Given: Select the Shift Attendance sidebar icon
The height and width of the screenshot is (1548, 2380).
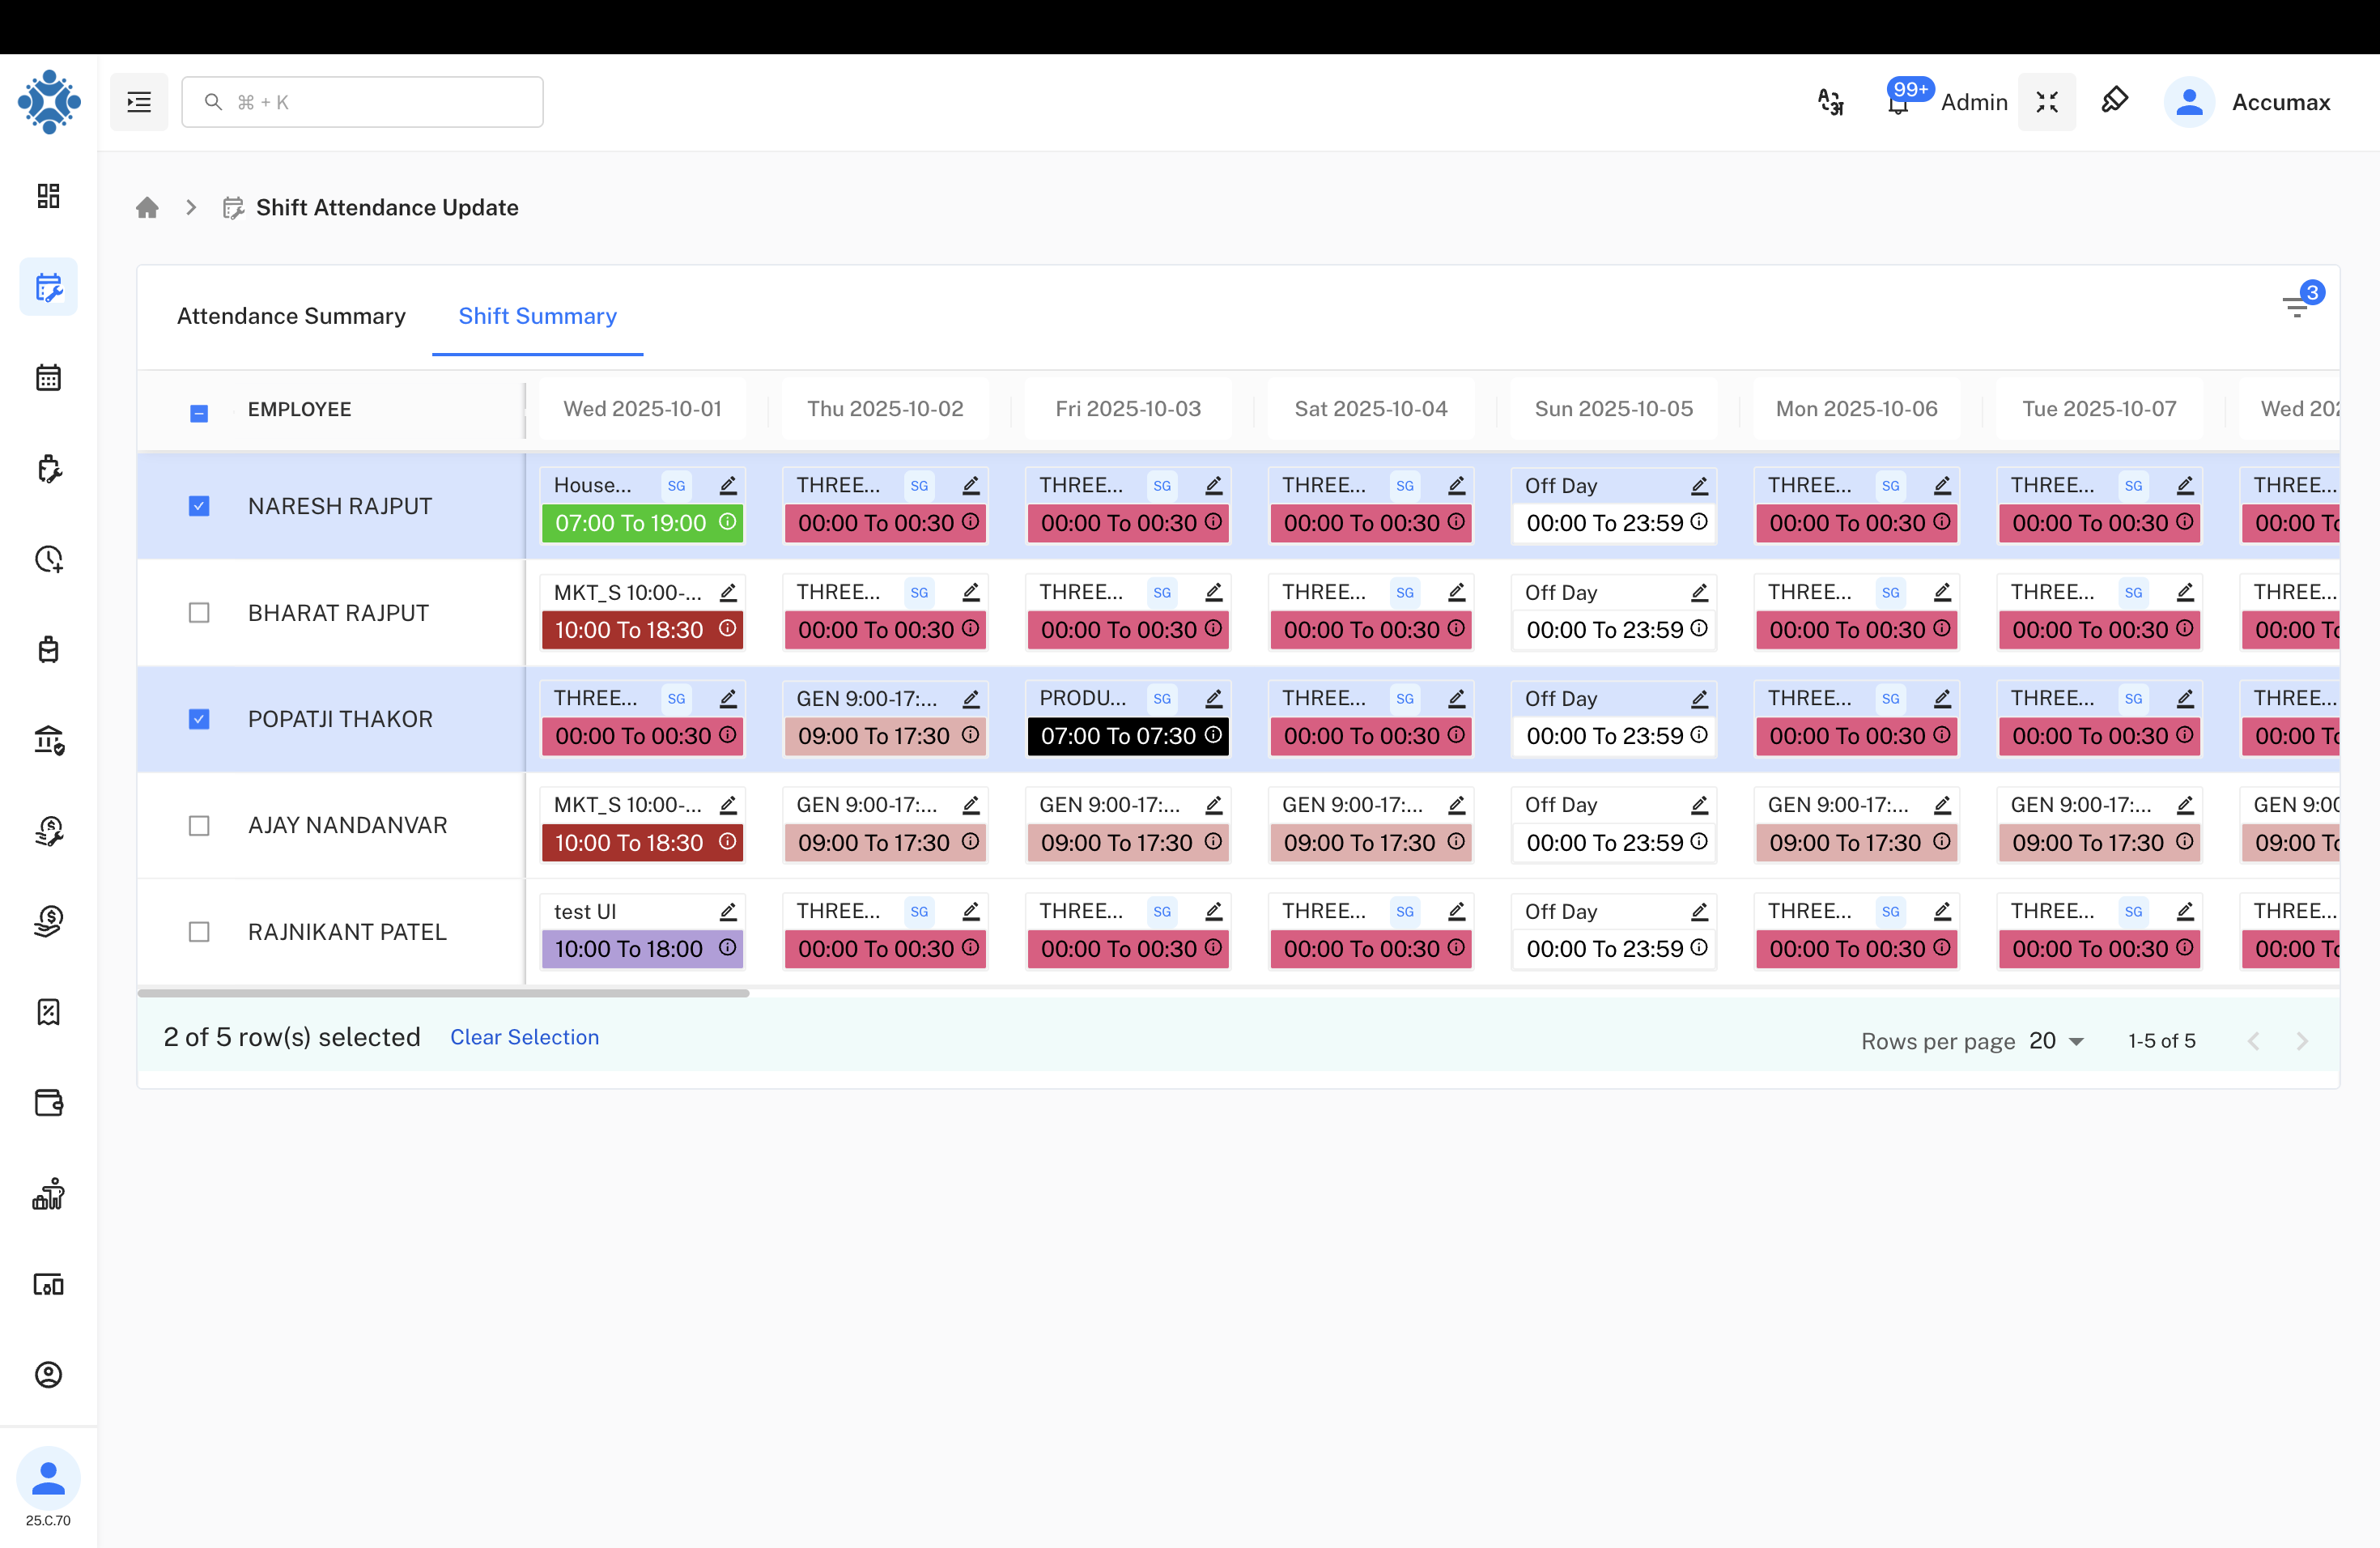Looking at the screenshot, I should point(48,287).
